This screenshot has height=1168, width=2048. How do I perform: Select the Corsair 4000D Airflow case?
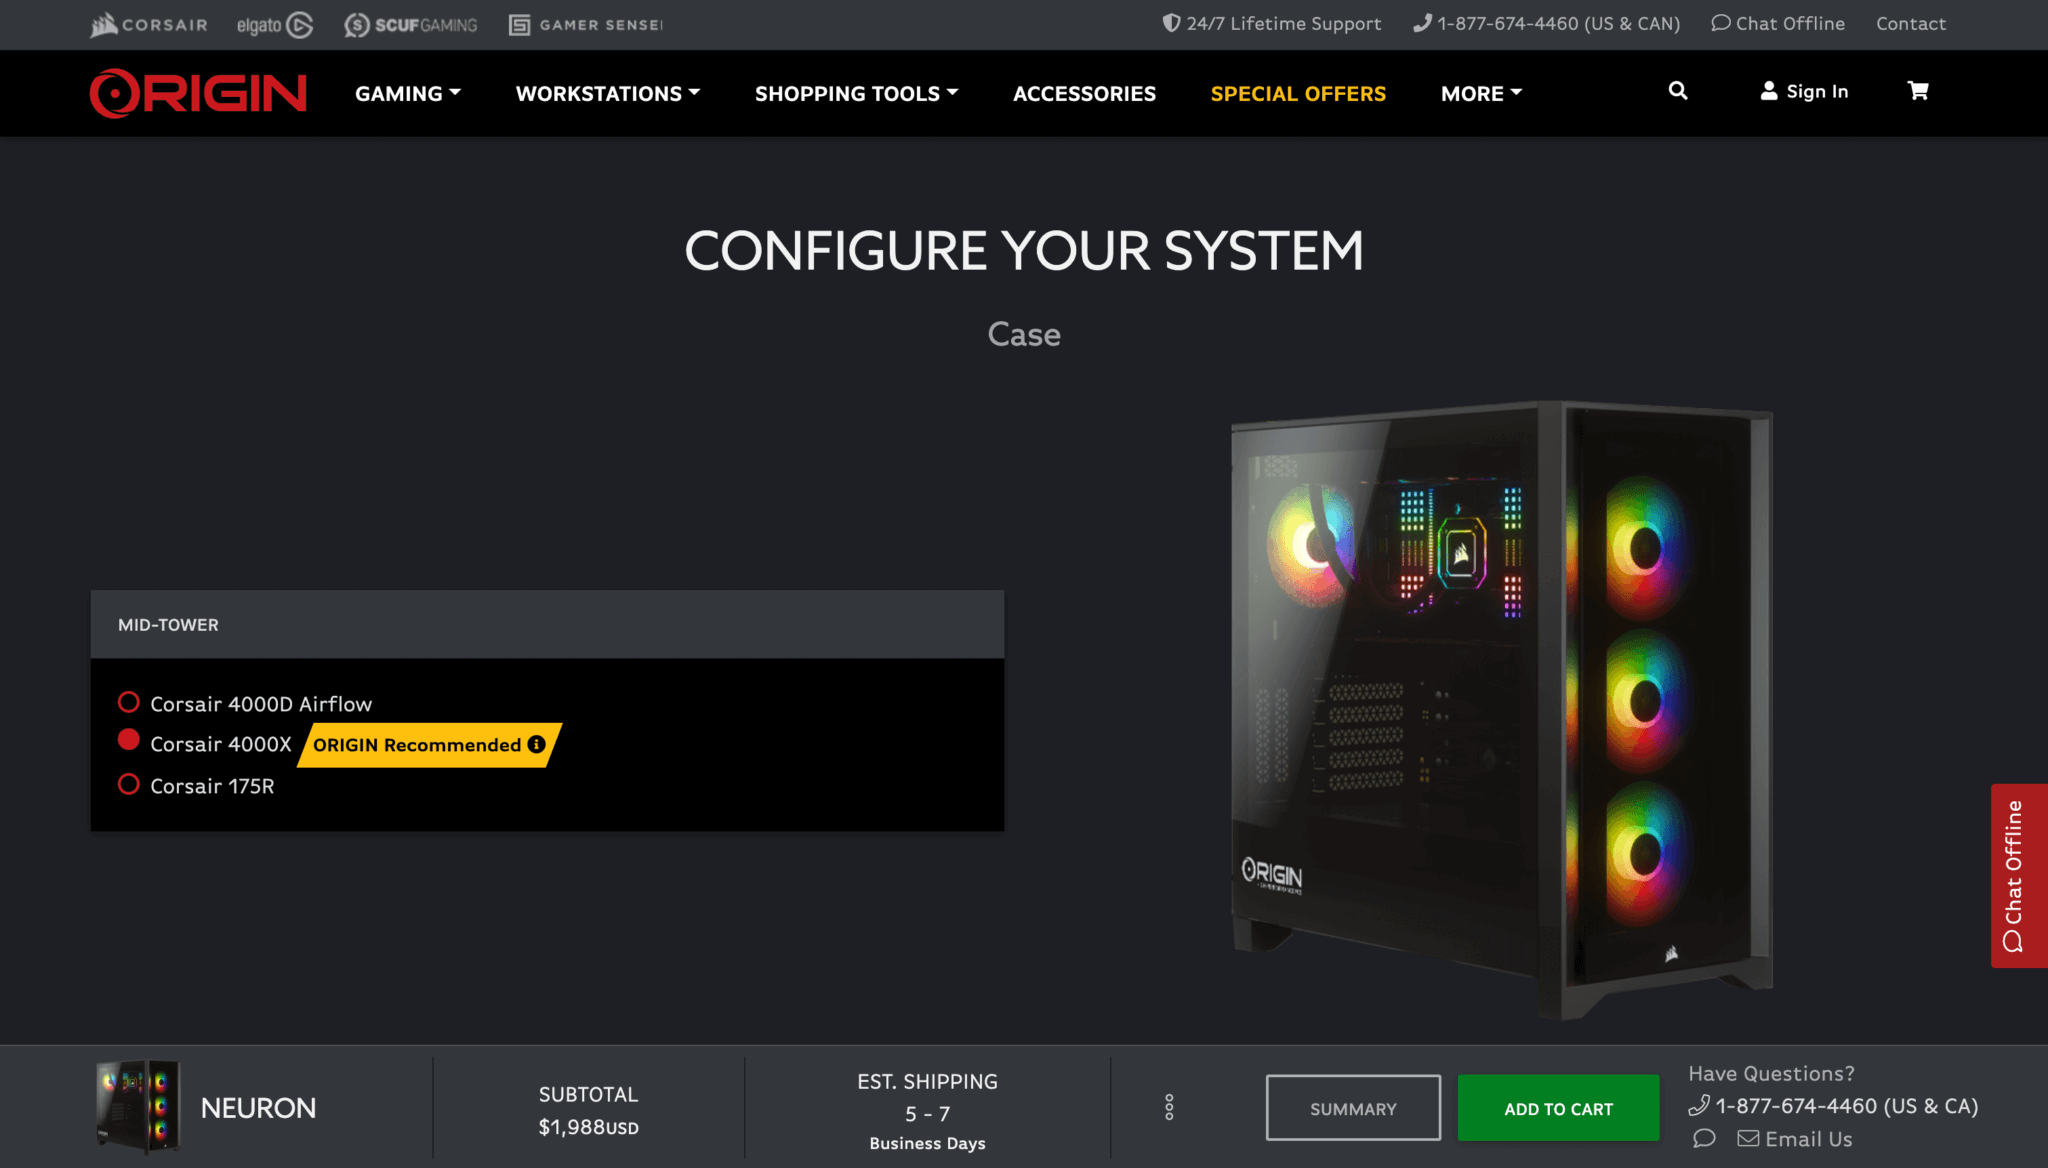[129, 702]
